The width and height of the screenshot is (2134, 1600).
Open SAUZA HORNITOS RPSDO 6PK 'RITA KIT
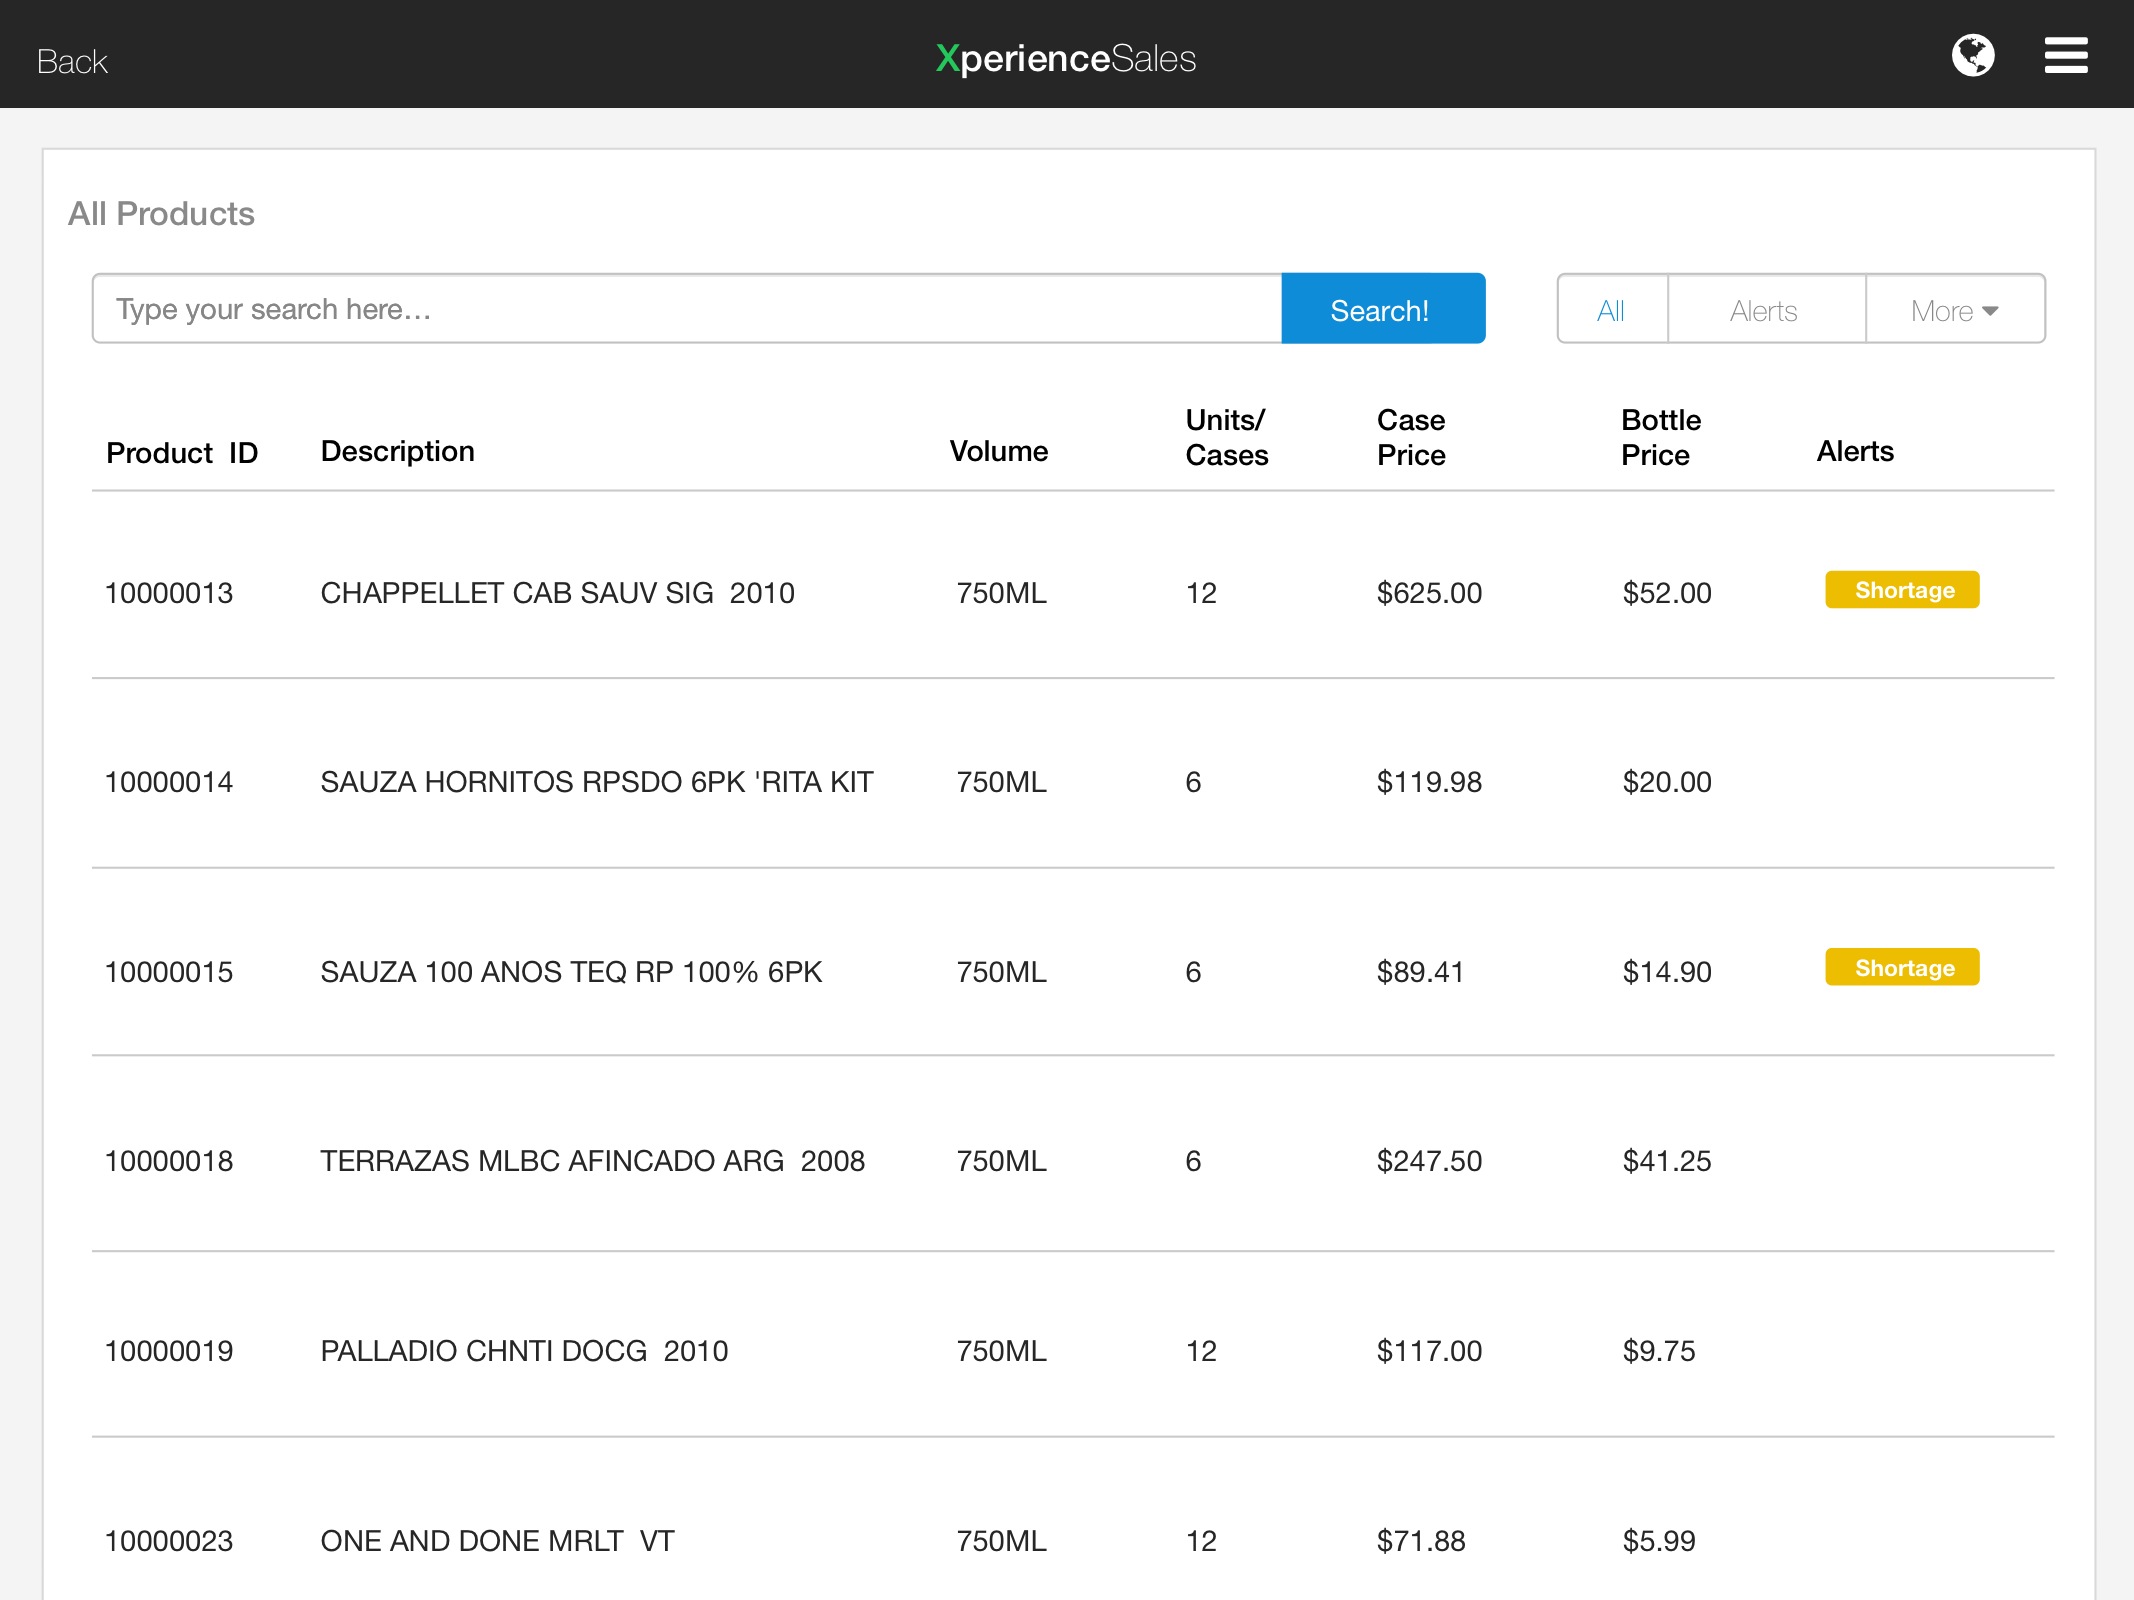coord(597,782)
